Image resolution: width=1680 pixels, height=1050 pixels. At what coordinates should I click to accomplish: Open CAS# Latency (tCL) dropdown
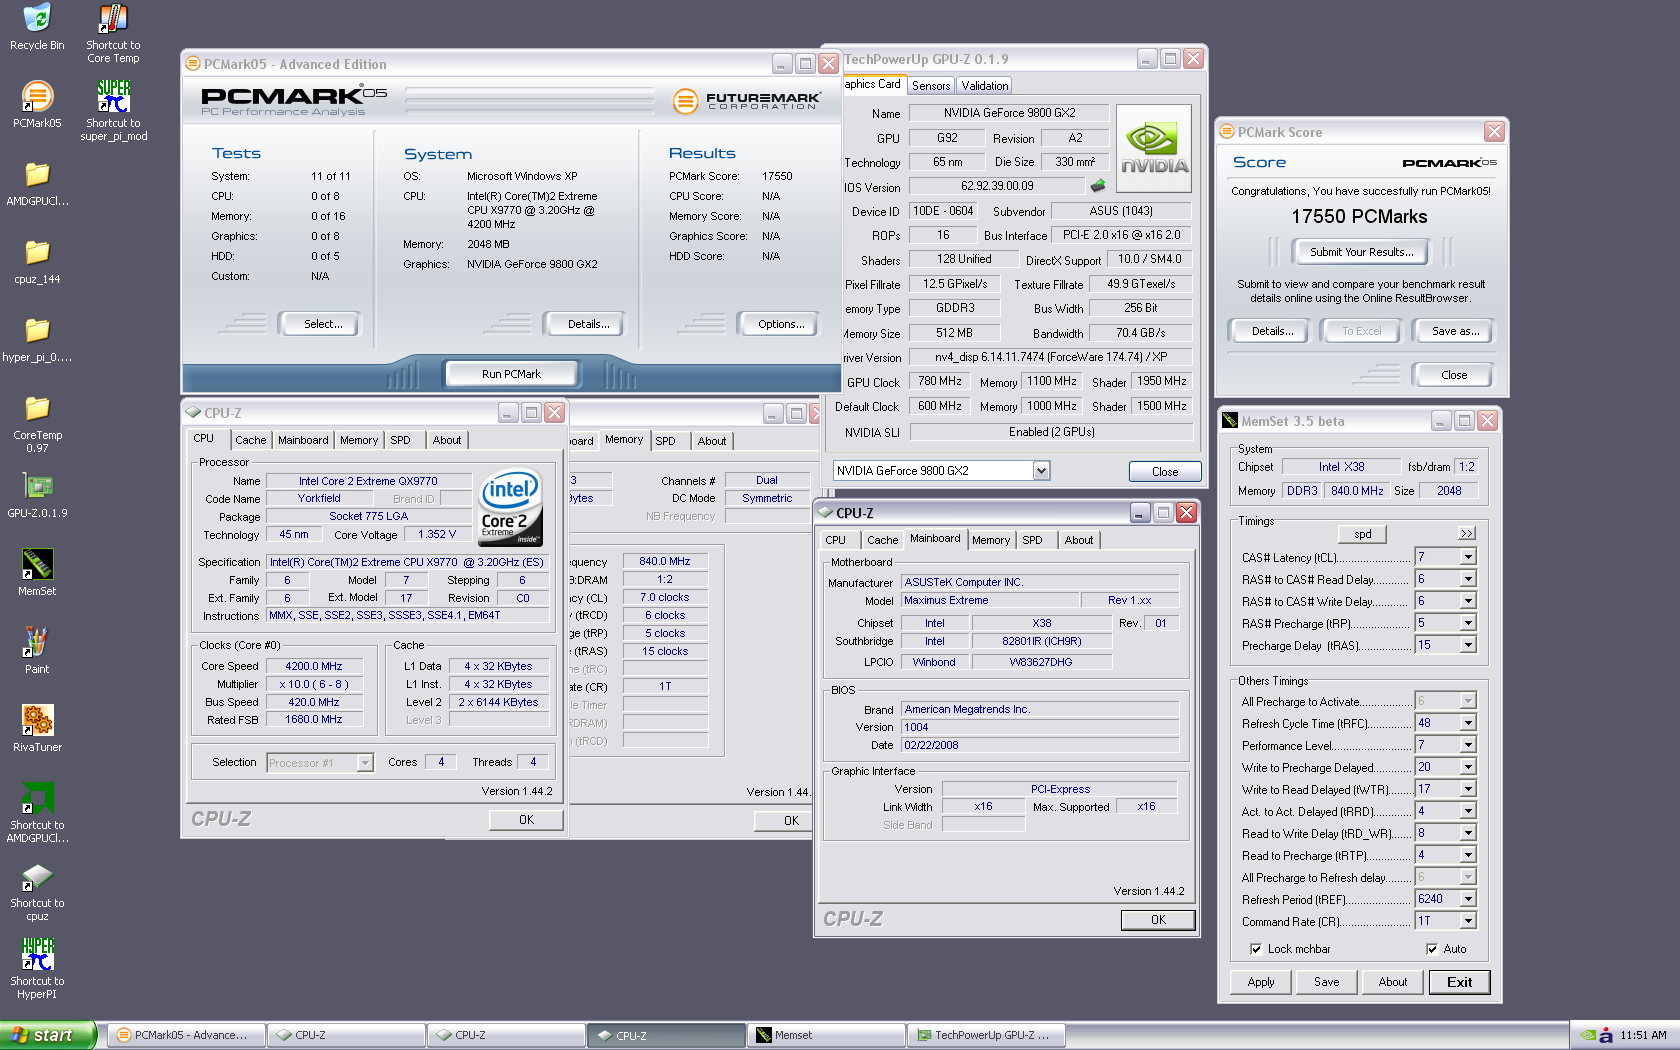pos(1468,557)
